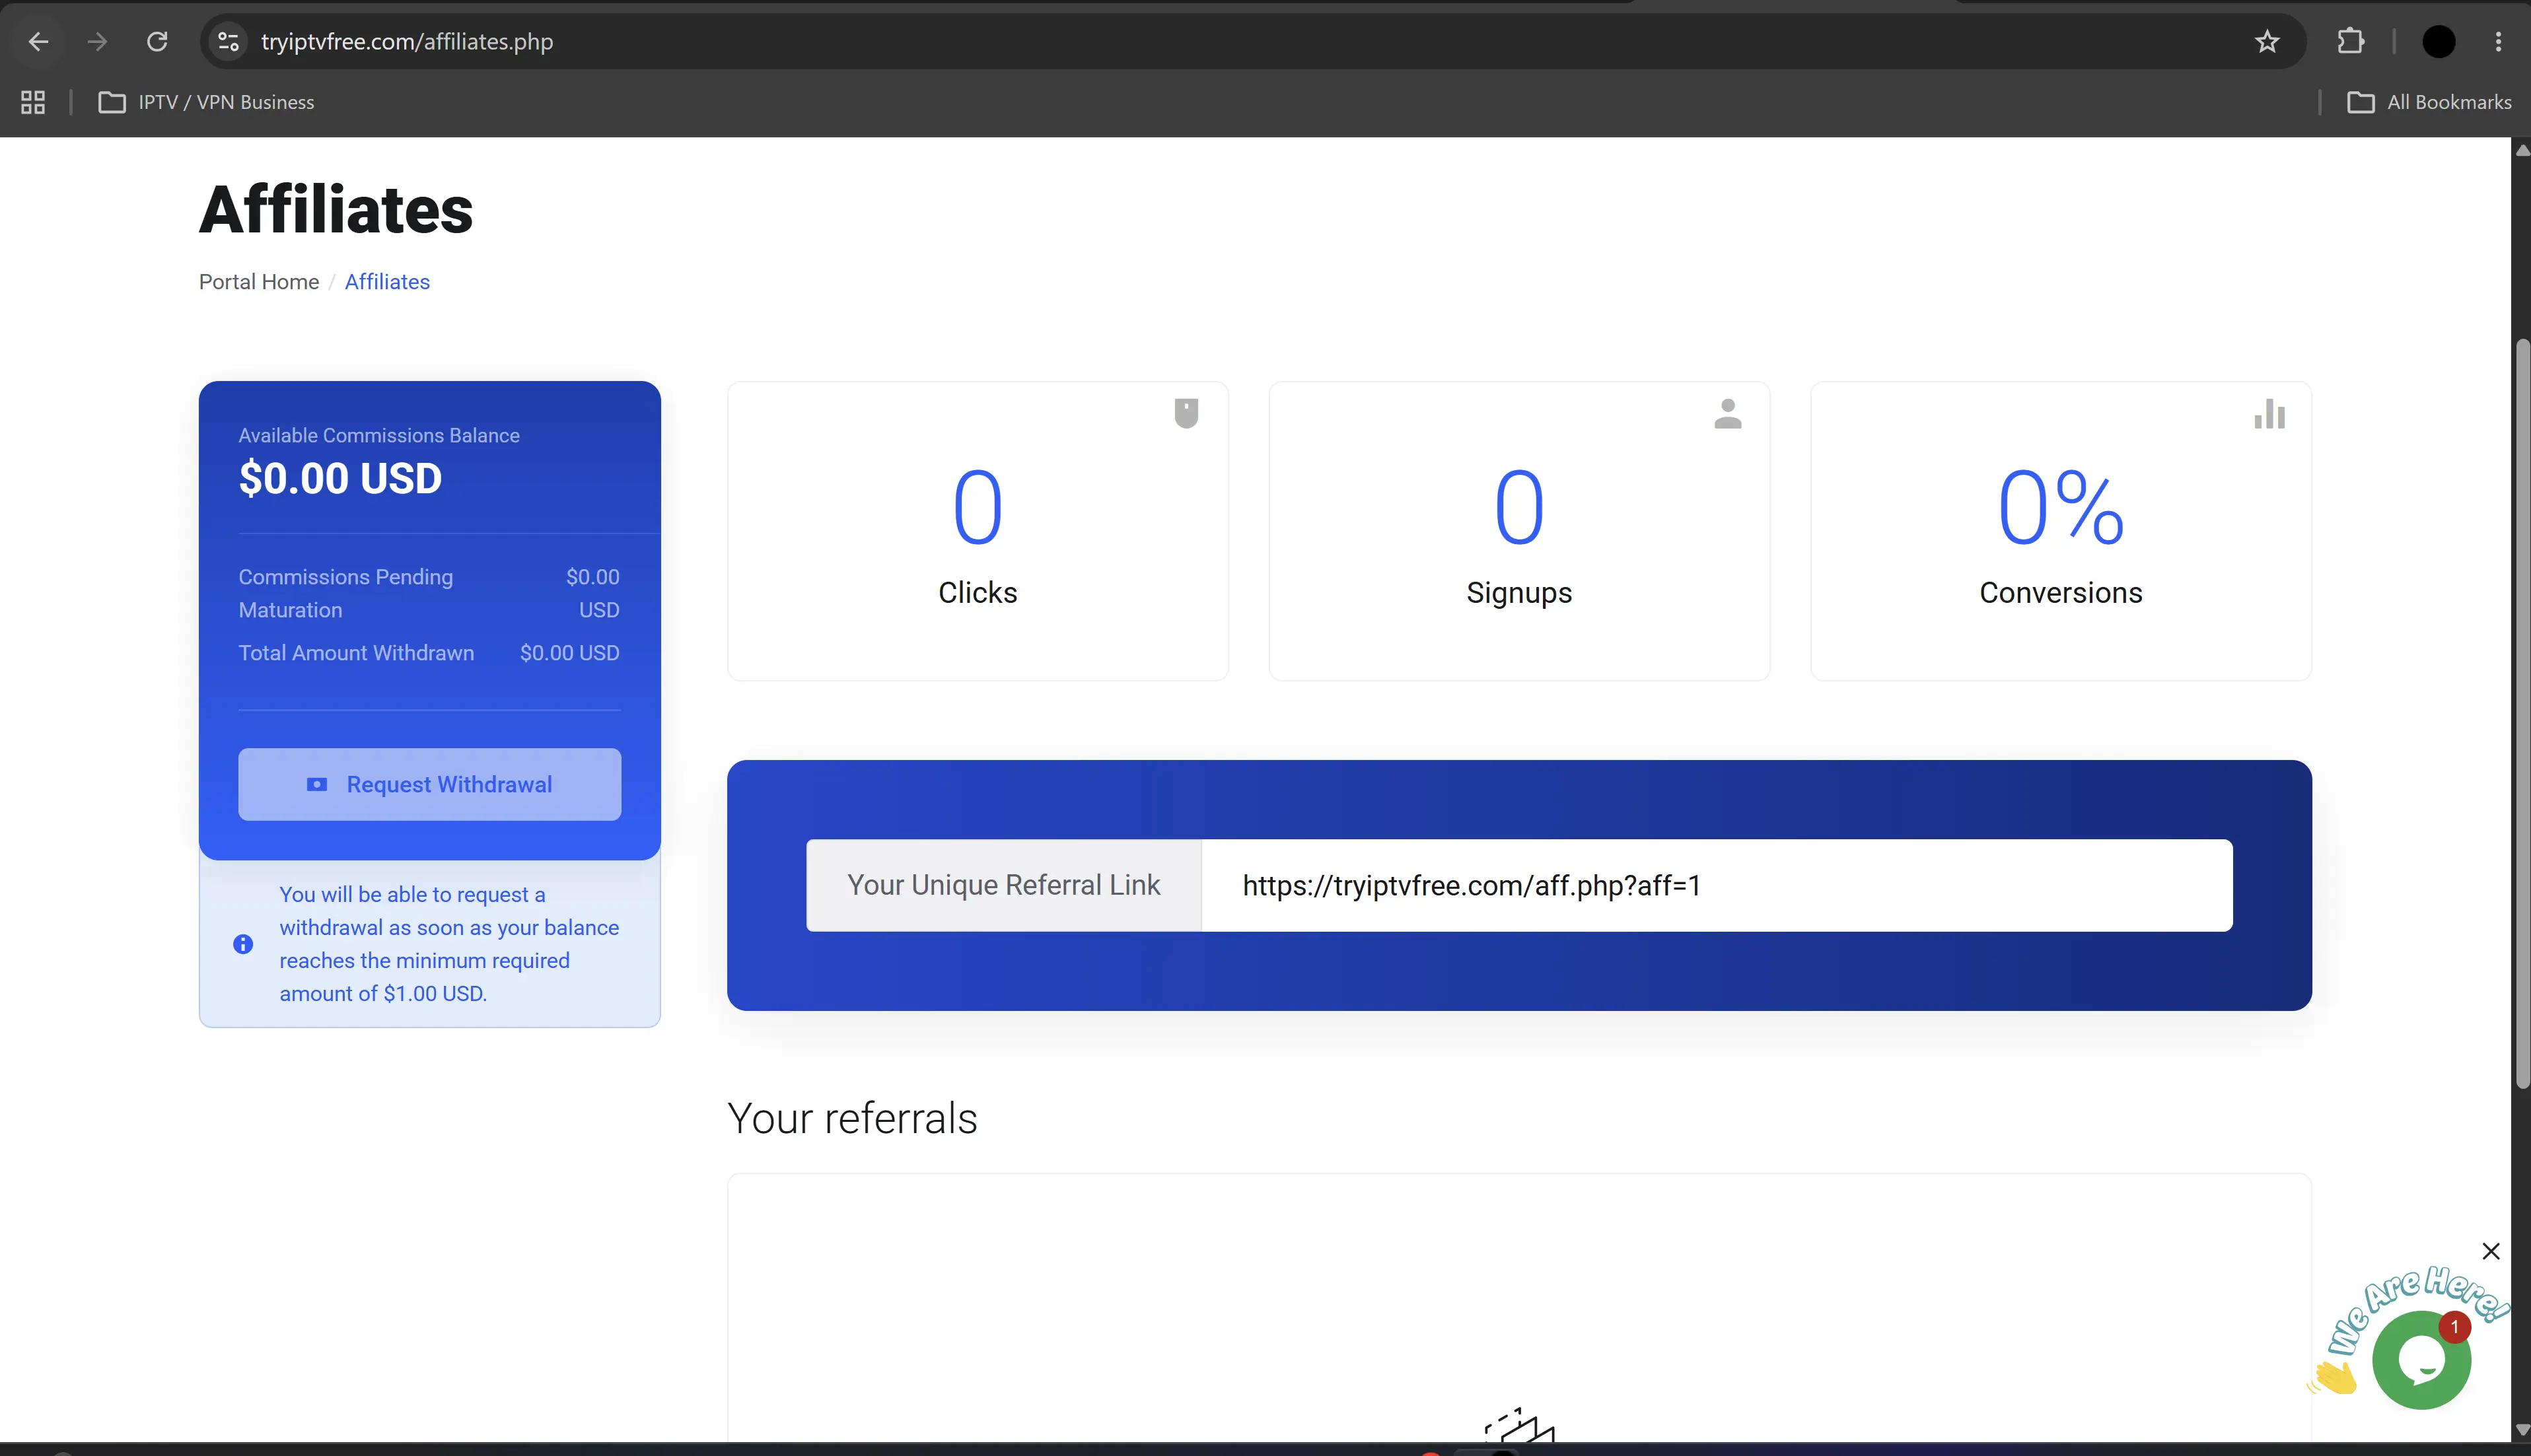Click the Affiliates page heading
Viewport: 2531px width, 1456px height.
point(336,210)
